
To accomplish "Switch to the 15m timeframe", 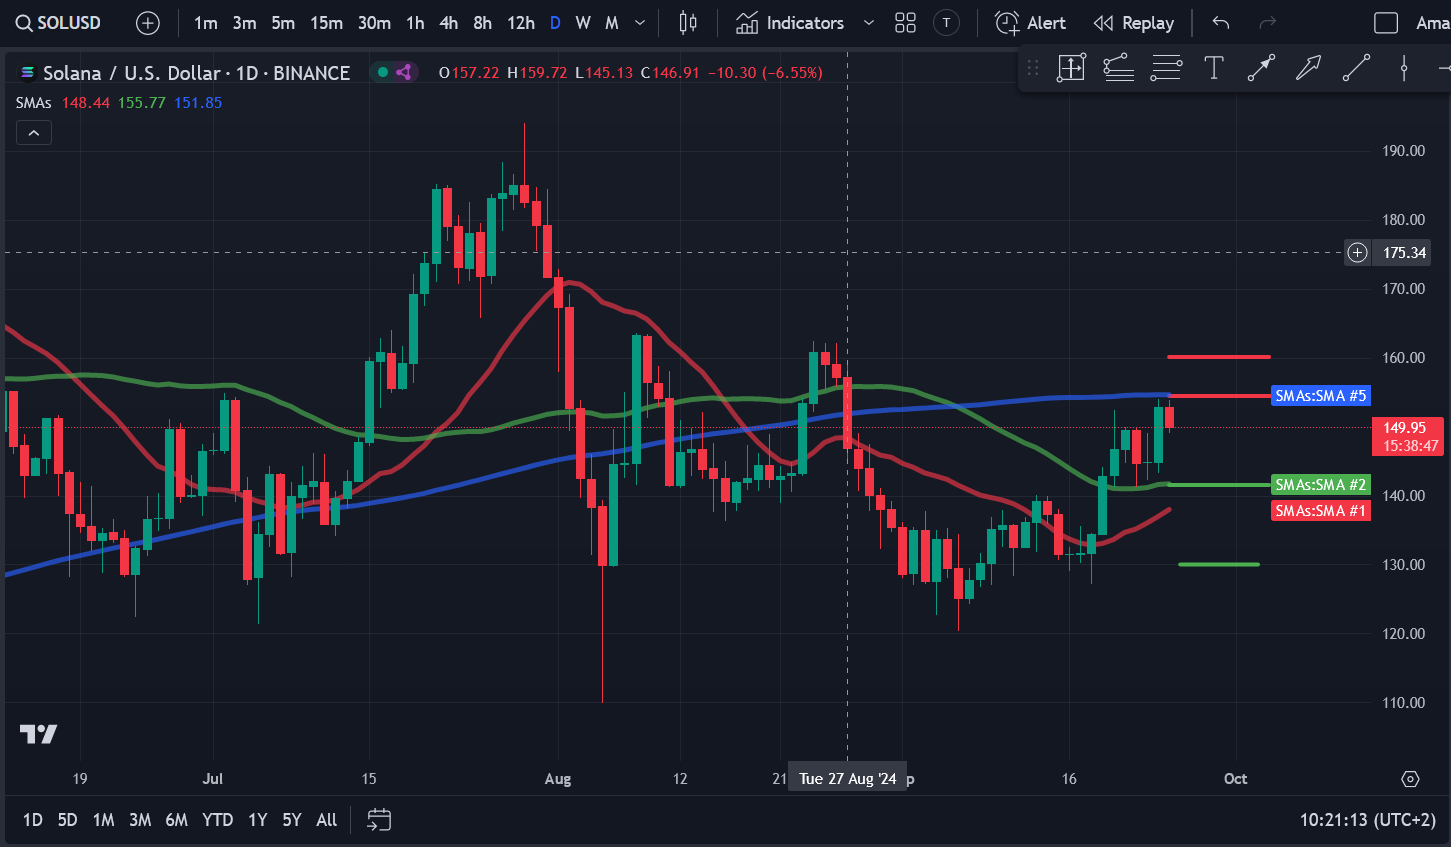I will 326,23.
